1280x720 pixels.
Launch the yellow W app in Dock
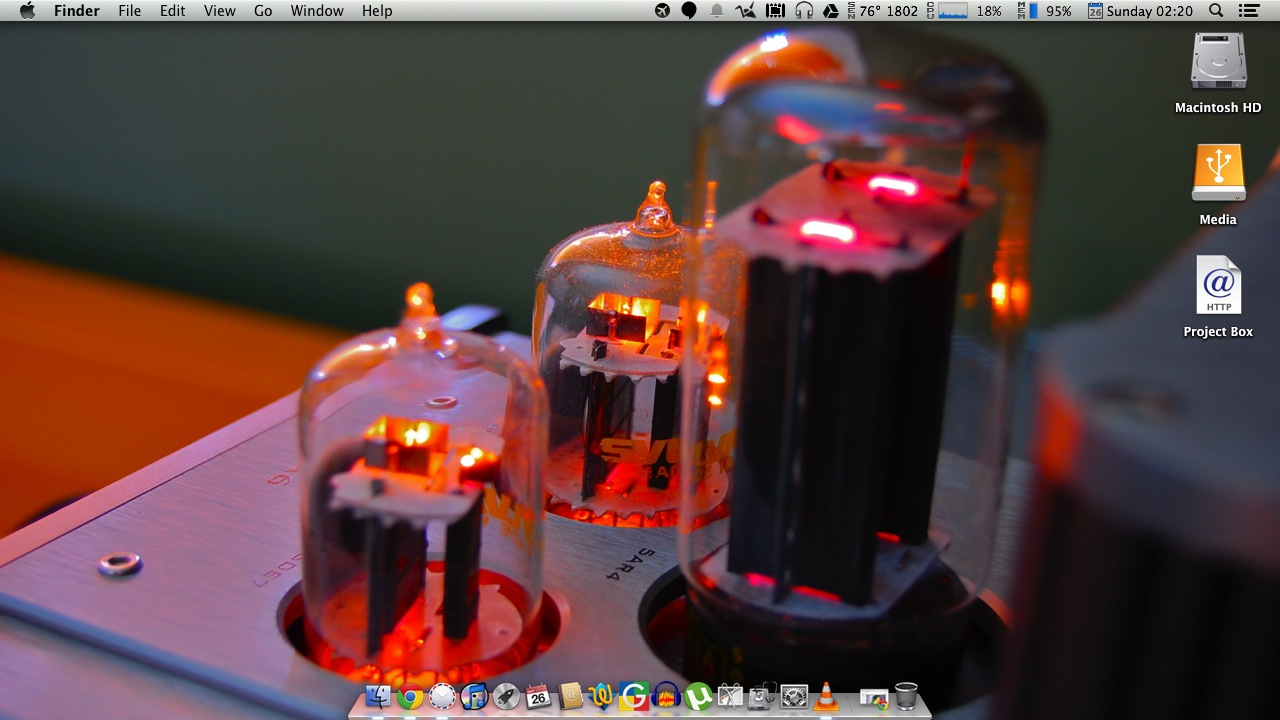tap(602, 696)
